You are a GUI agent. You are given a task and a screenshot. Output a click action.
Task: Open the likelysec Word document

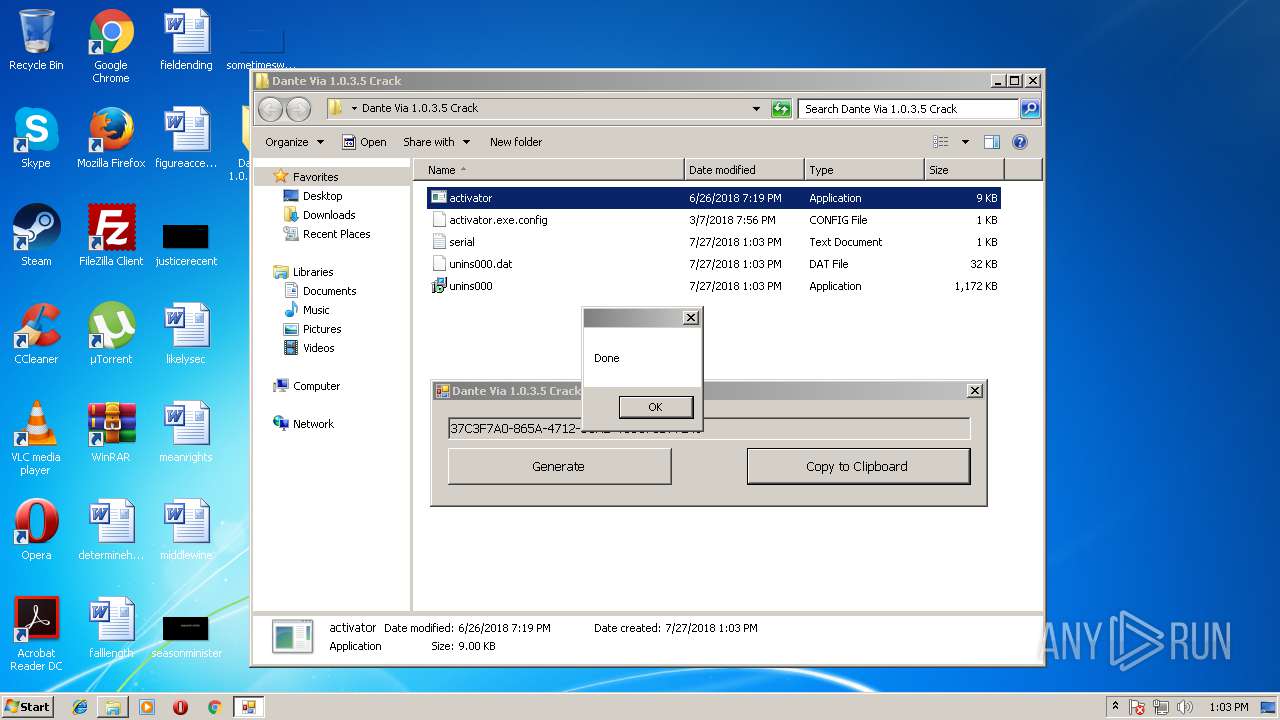click(x=186, y=334)
